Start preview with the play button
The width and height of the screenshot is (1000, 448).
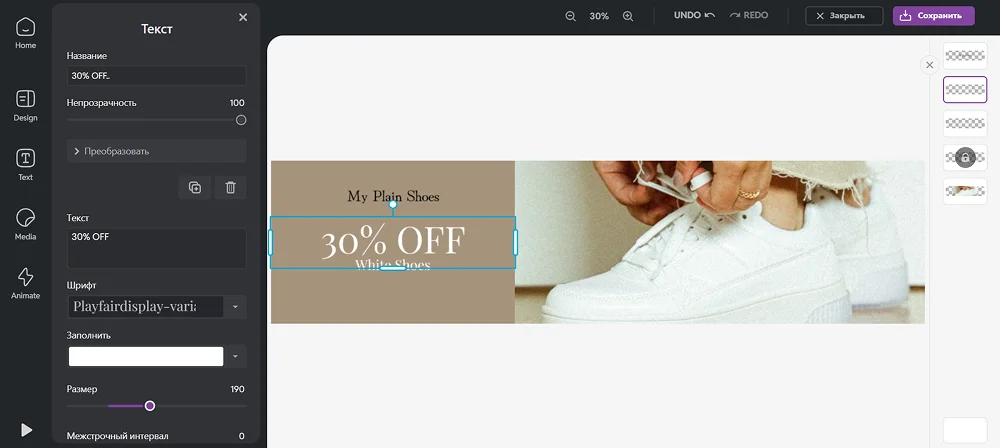26,429
